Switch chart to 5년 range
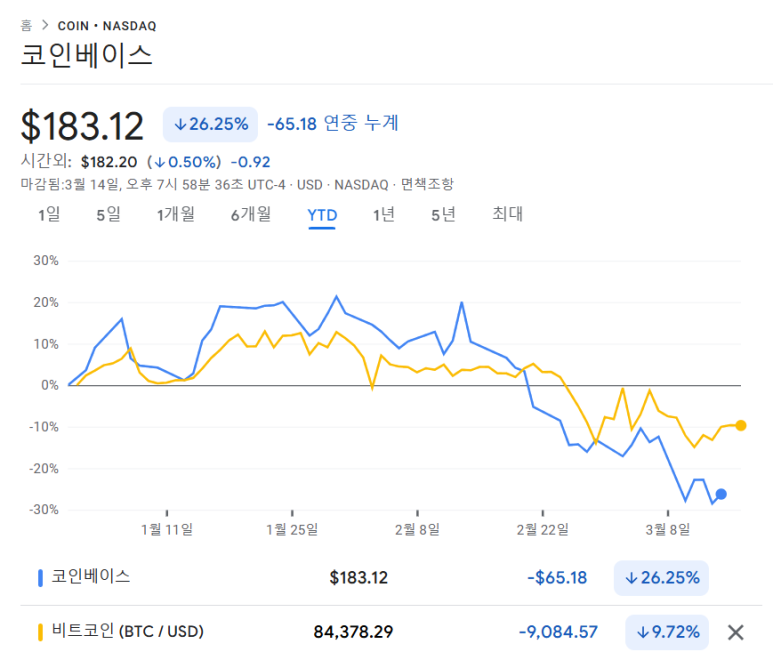773x660 pixels. (x=443, y=214)
